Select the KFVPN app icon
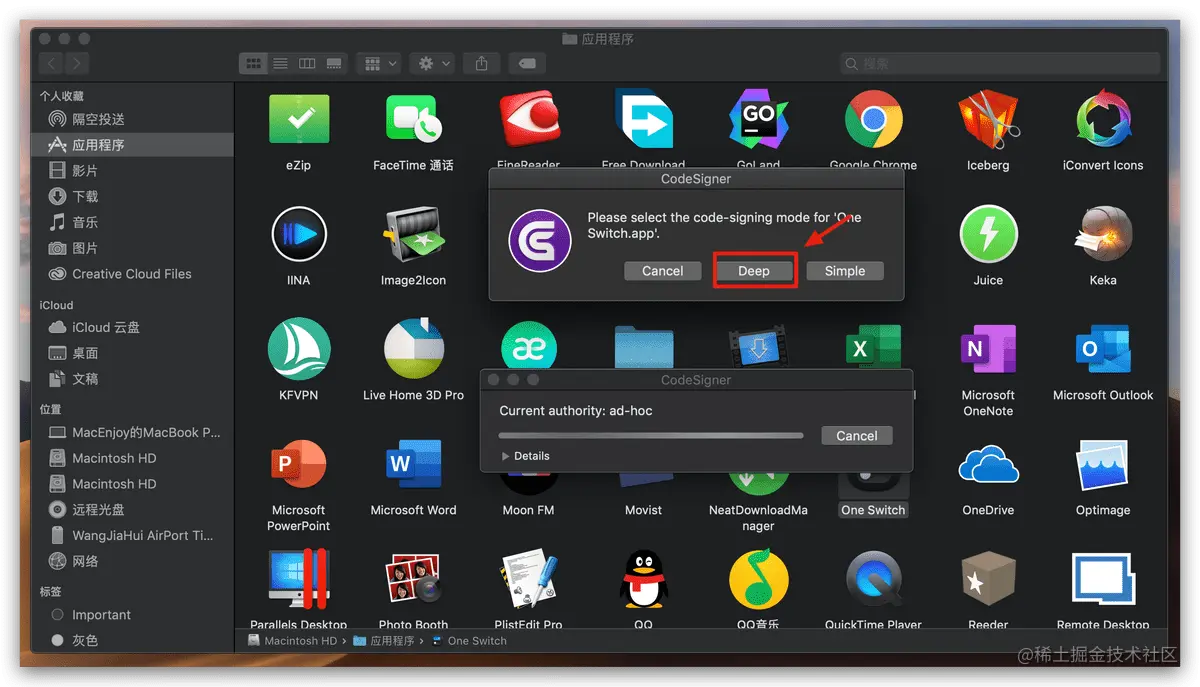Screen dimensions: 1200x687 298,351
